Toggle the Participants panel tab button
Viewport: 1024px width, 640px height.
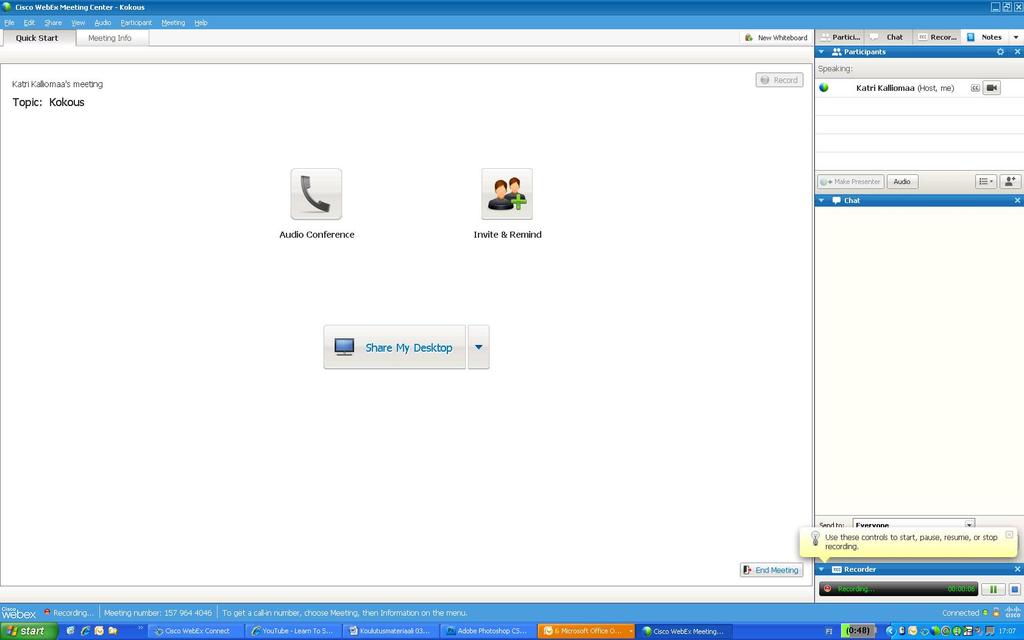[840, 37]
